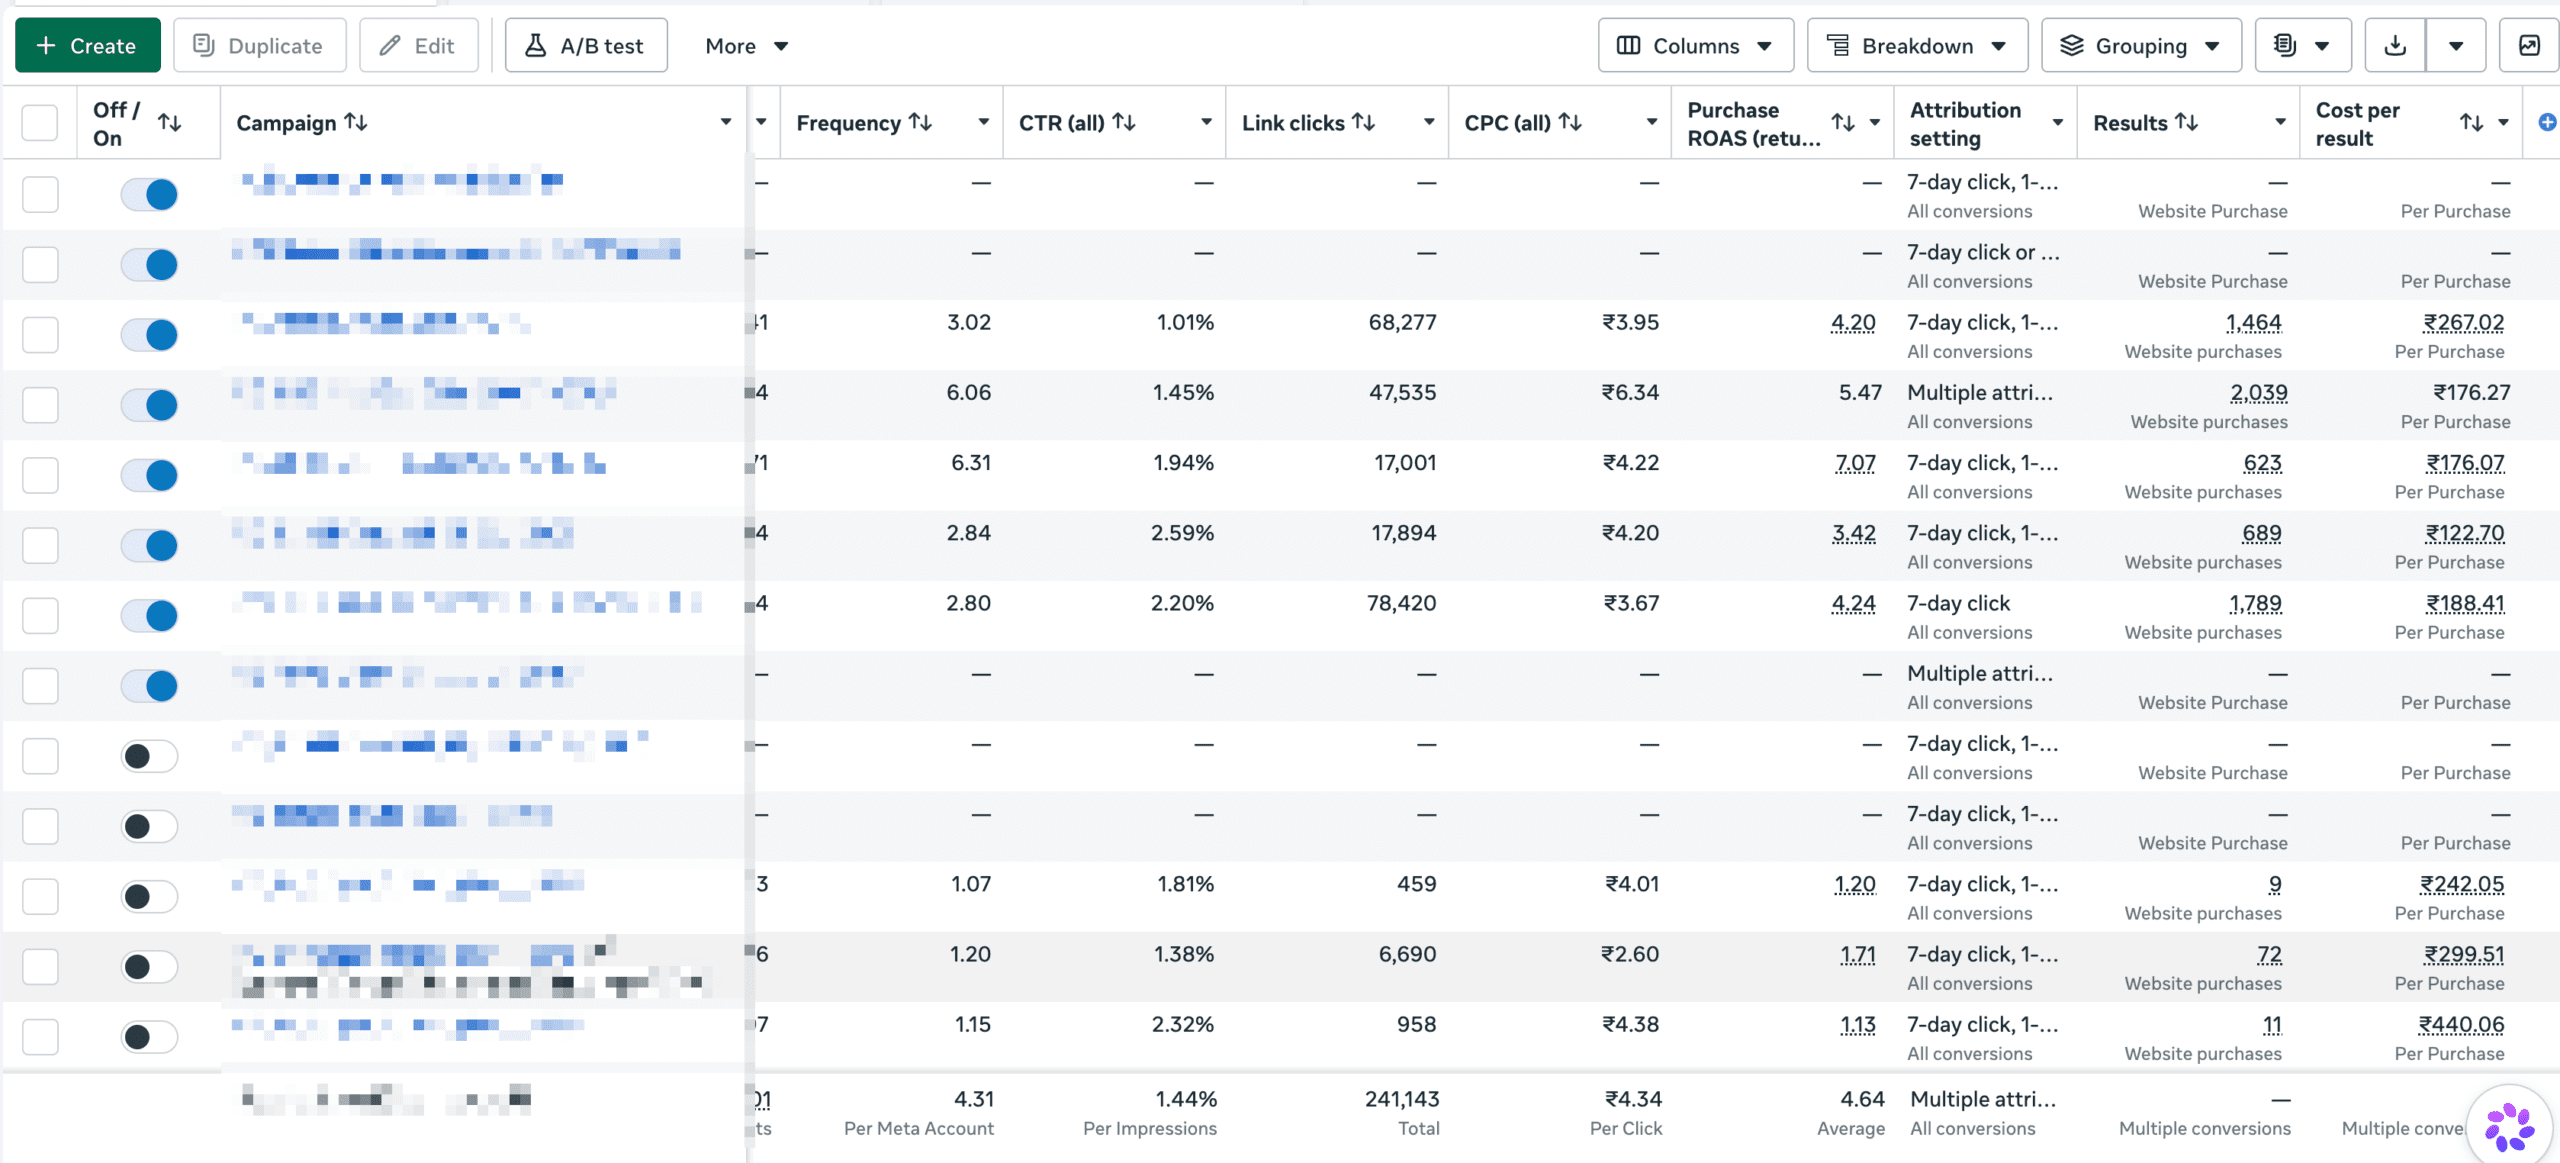The width and height of the screenshot is (2560, 1163).
Task: Click Create campaign button
Action: click(x=87, y=46)
